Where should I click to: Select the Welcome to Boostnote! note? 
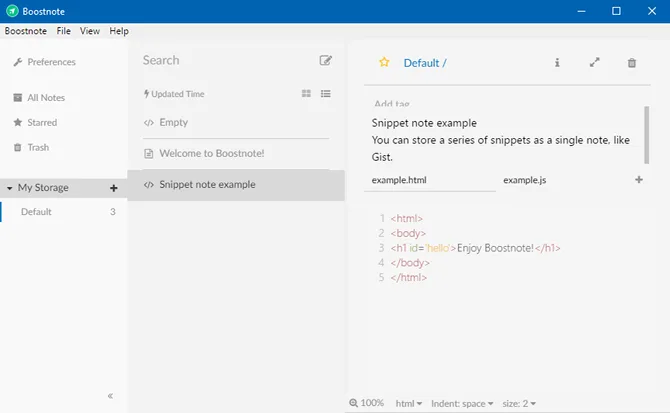point(210,153)
